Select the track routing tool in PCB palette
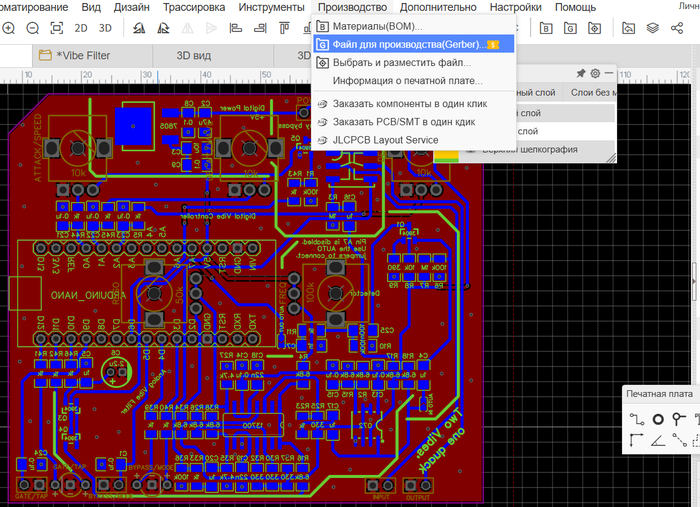 [637, 418]
